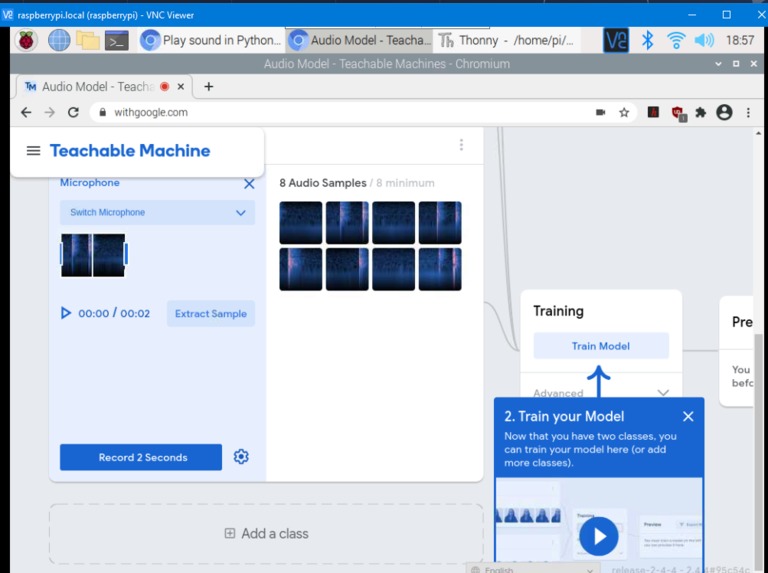Viewport: 768px width, 573px height.
Task: Click Record 2 Seconds
Action: 141,457
